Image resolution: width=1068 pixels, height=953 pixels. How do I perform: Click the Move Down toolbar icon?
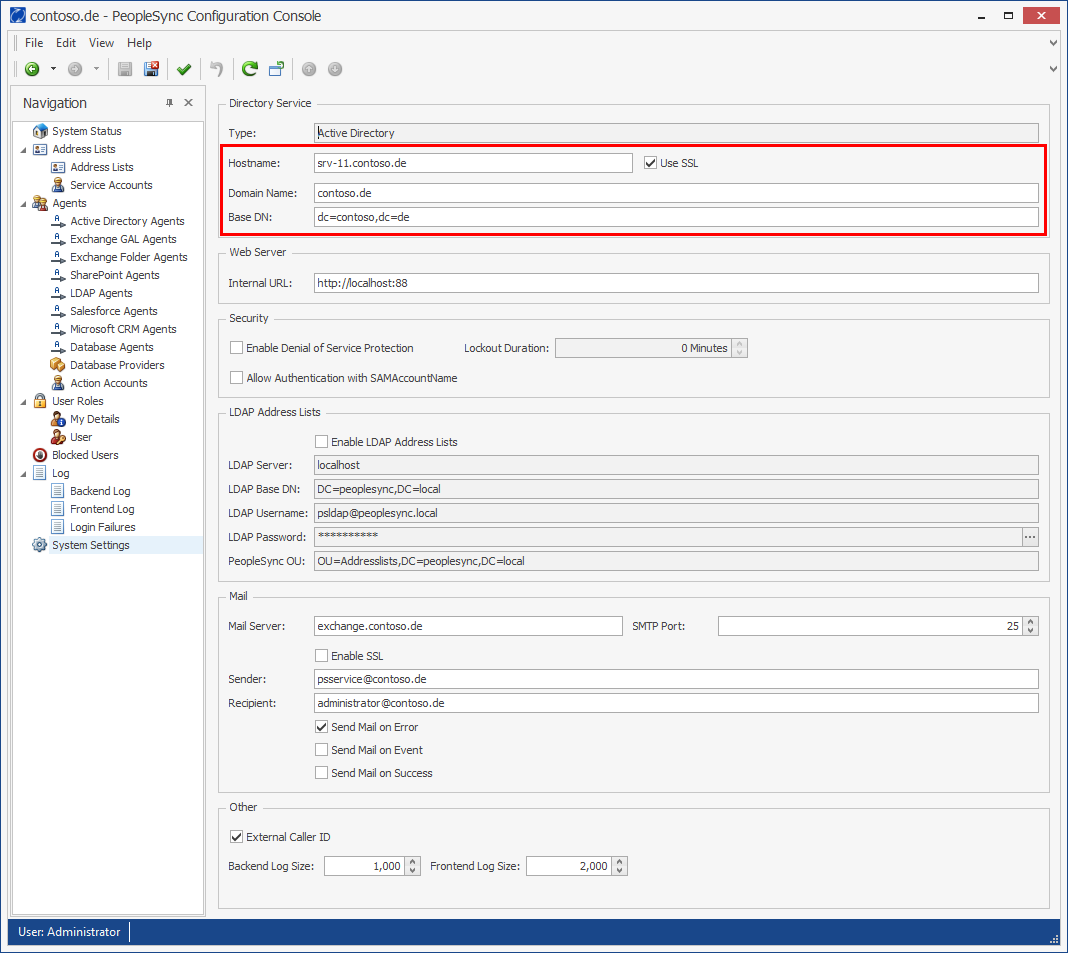click(335, 69)
